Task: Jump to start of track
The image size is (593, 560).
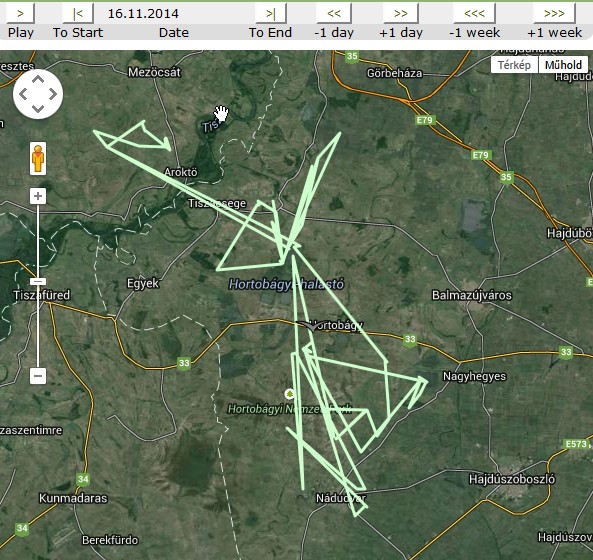Action: click(x=78, y=14)
